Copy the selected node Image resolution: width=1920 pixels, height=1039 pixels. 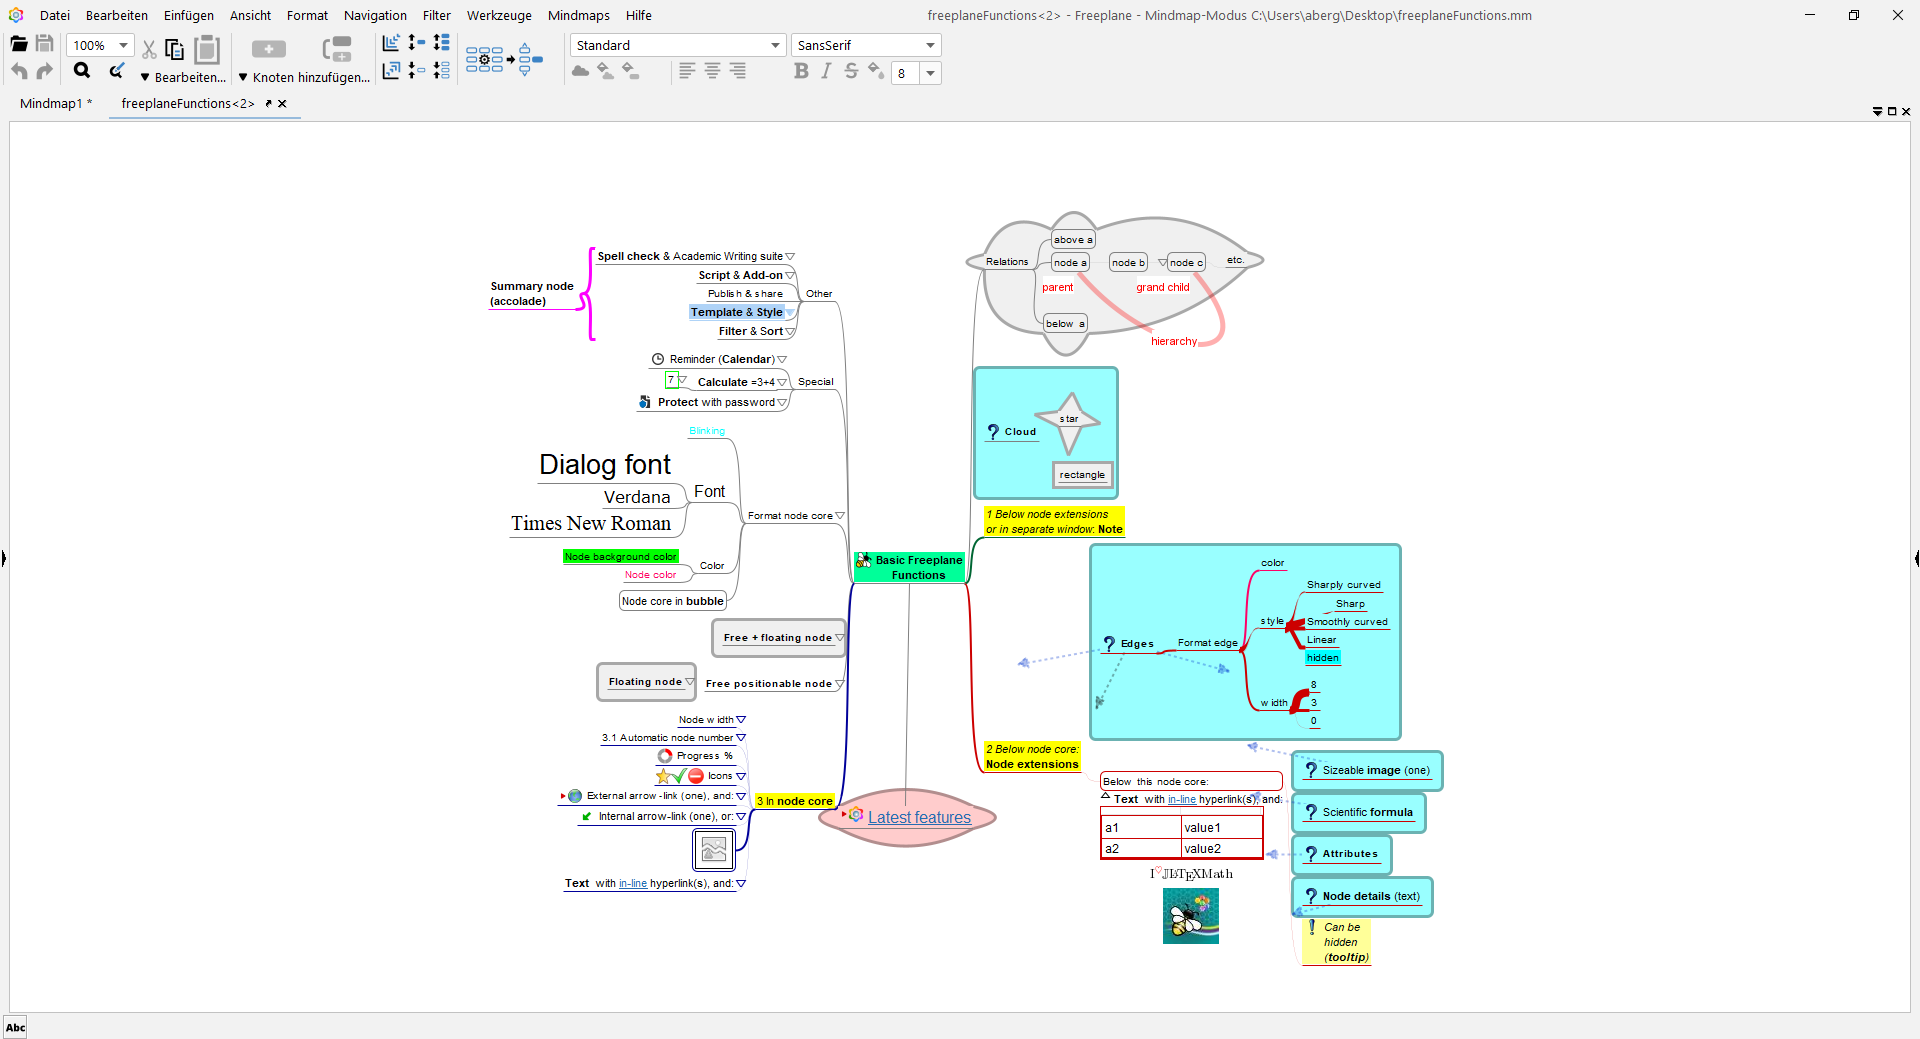point(173,49)
